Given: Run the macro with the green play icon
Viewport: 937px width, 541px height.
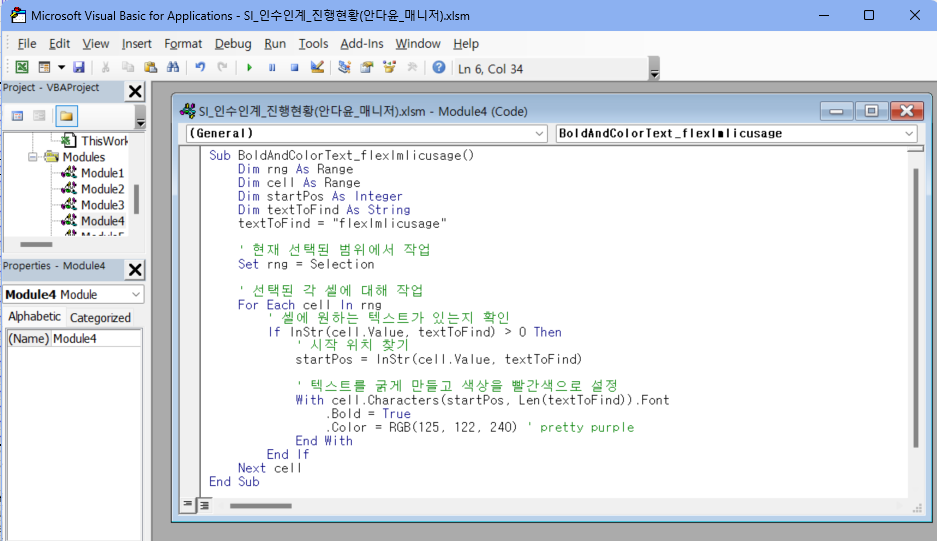Looking at the screenshot, I should pyautogui.click(x=249, y=68).
